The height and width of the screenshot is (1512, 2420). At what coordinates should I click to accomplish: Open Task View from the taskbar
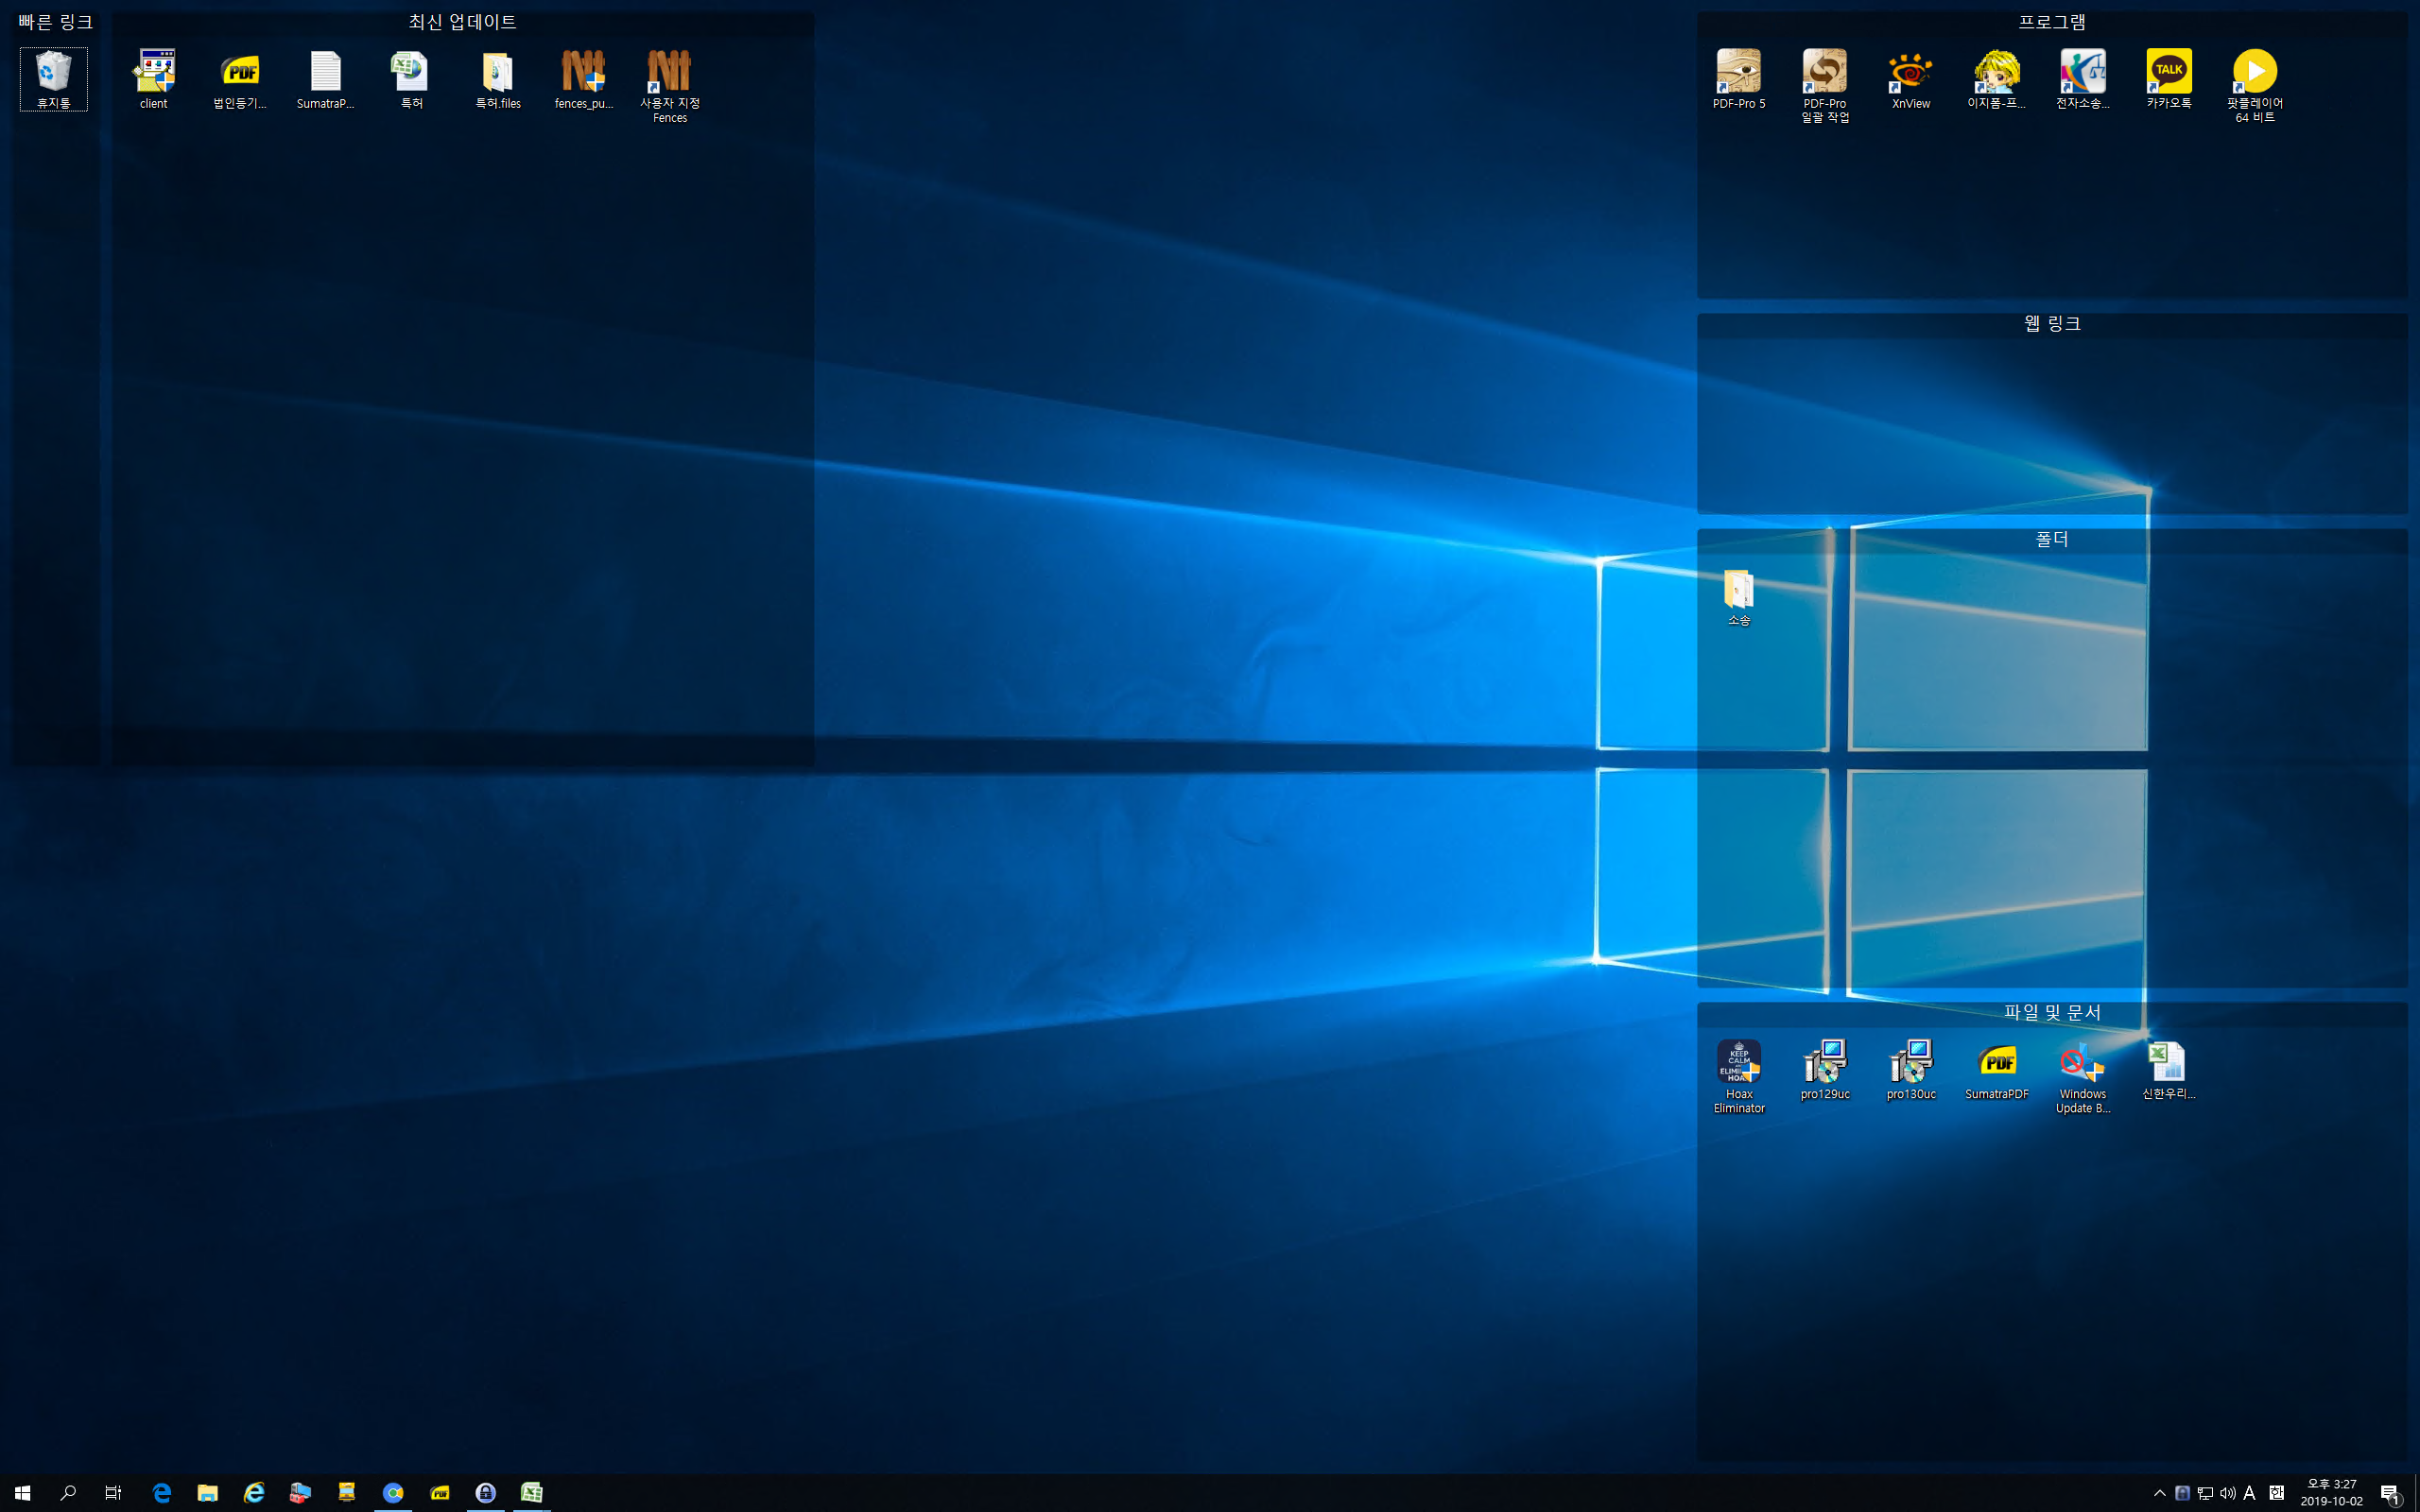pos(113,1493)
